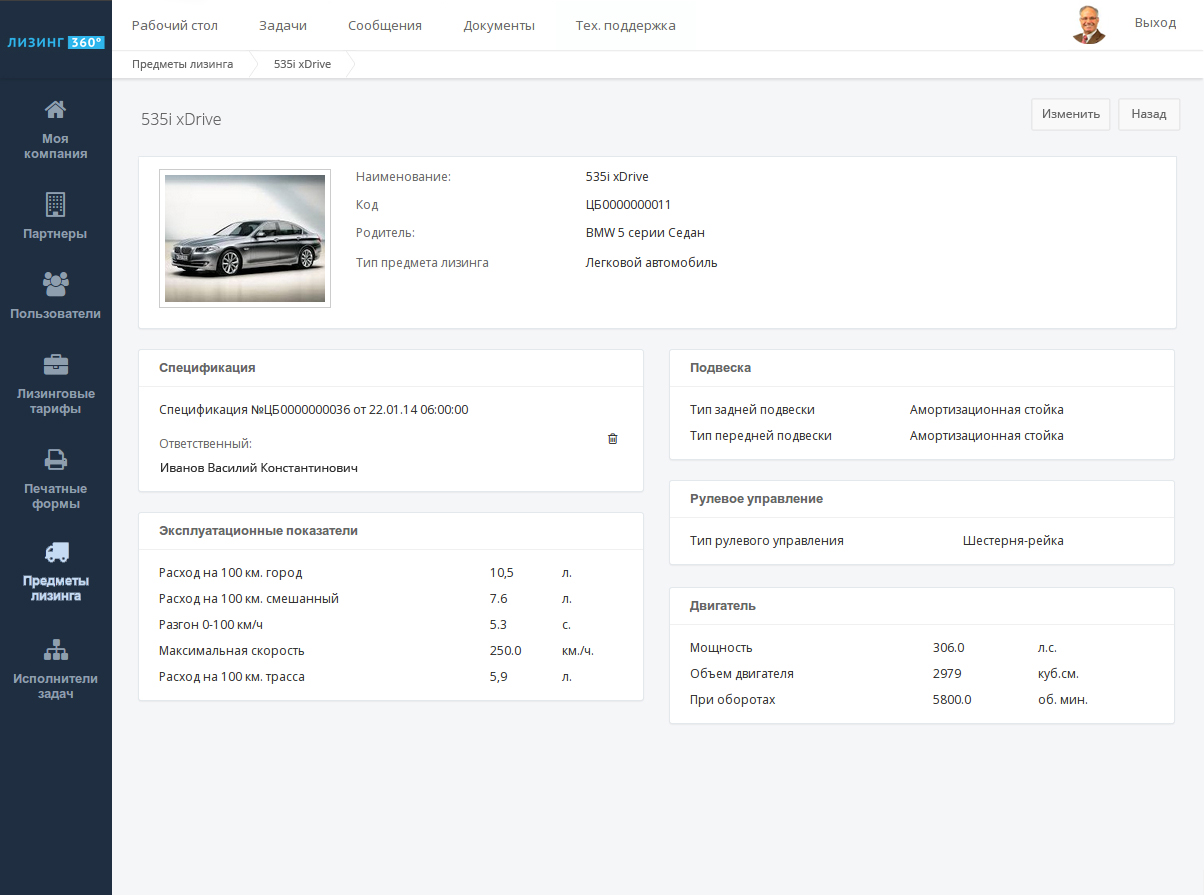Click the code ЦБ0000000011 value
The width and height of the screenshot is (1204, 895).
(x=628, y=204)
